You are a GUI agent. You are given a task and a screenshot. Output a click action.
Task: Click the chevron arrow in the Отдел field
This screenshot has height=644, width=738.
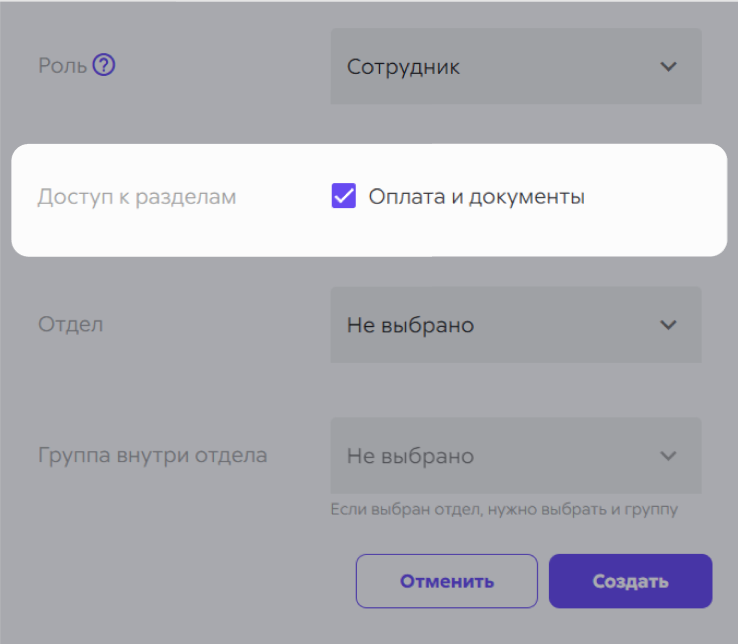click(668, 325)
